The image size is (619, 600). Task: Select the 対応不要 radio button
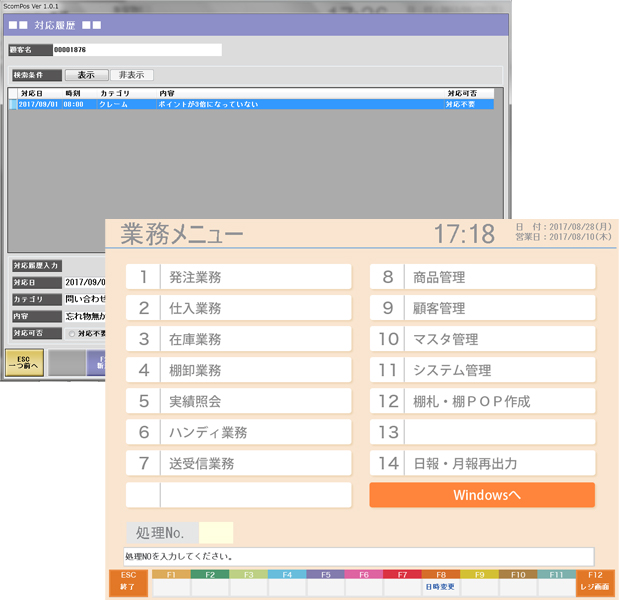[x=71, y=333]
